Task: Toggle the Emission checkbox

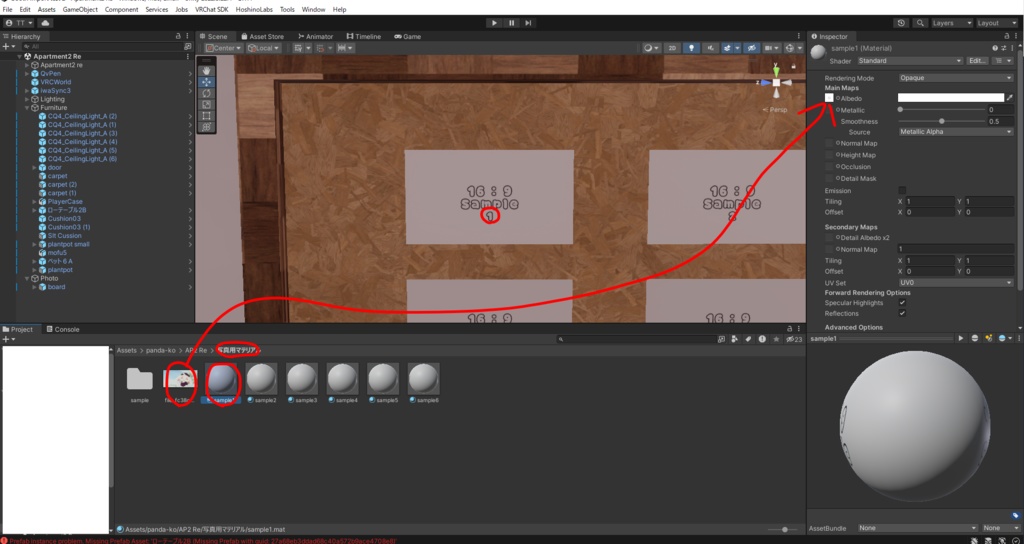Action: click(x=902, y=191)
